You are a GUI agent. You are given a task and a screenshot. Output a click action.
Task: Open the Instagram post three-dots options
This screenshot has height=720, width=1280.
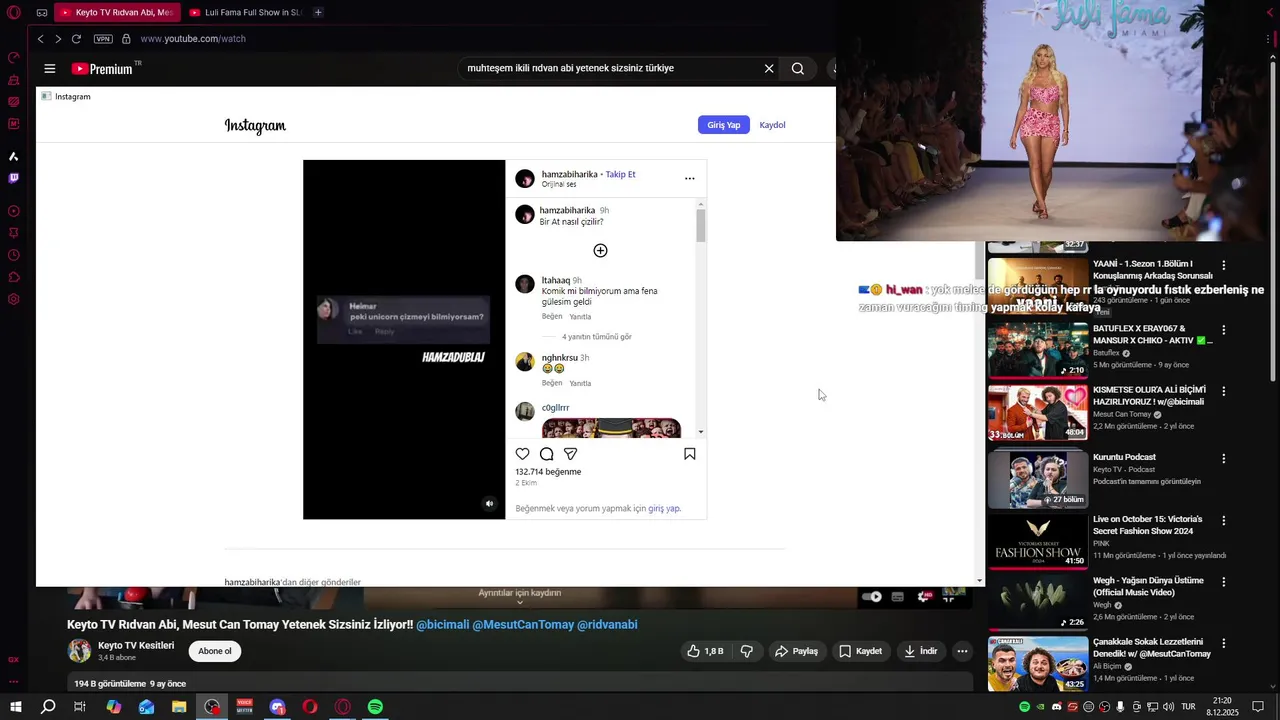click(689, 179)
